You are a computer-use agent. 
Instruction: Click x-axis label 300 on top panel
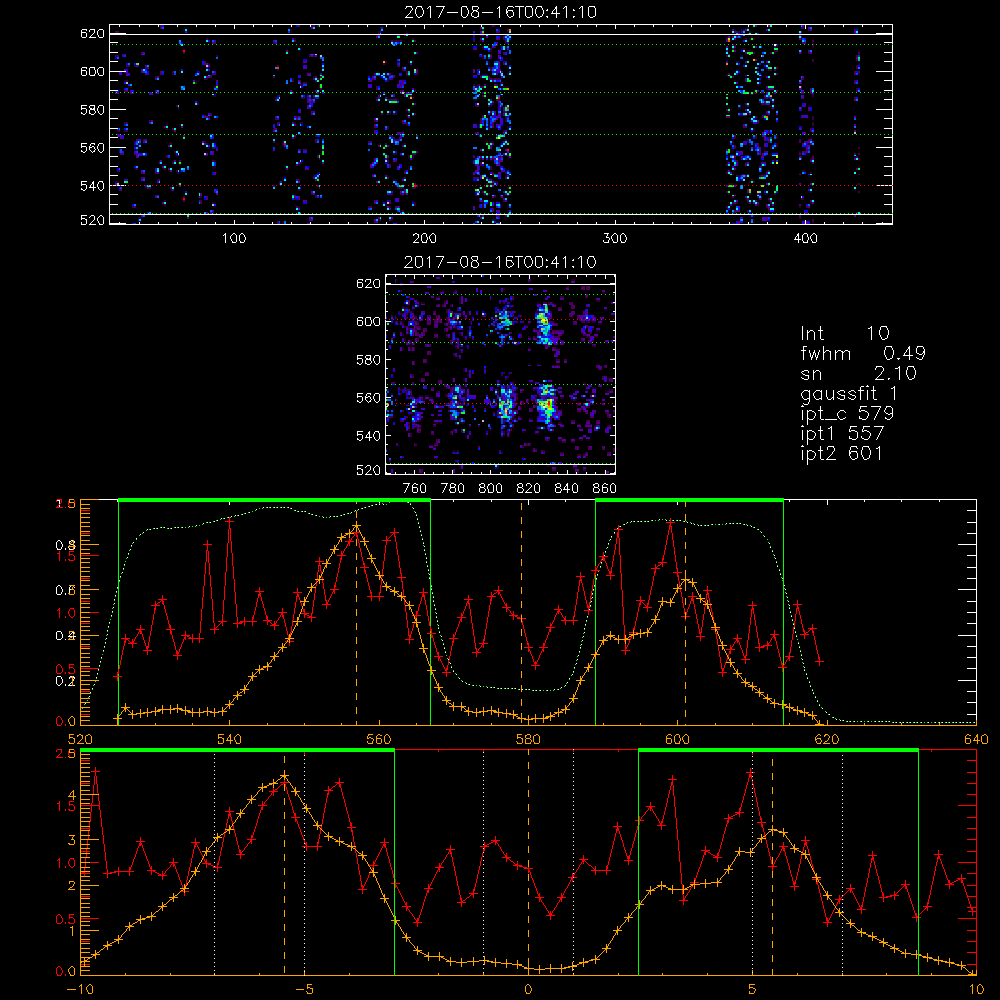615,239
